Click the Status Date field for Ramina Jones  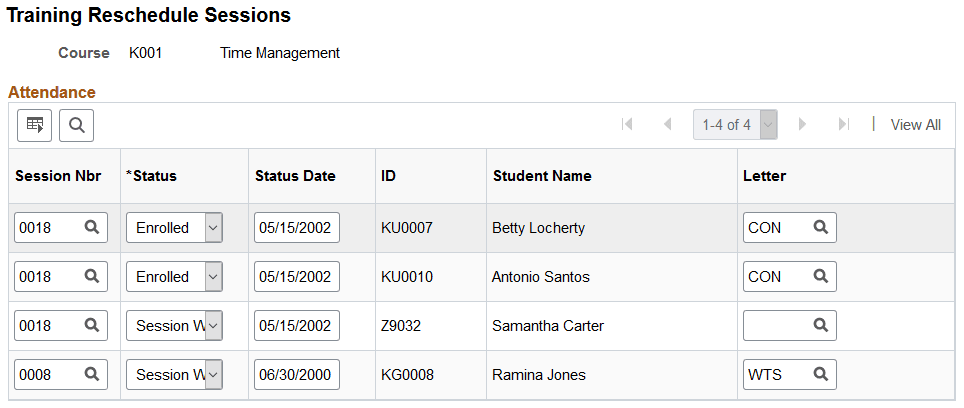point(296,375)
